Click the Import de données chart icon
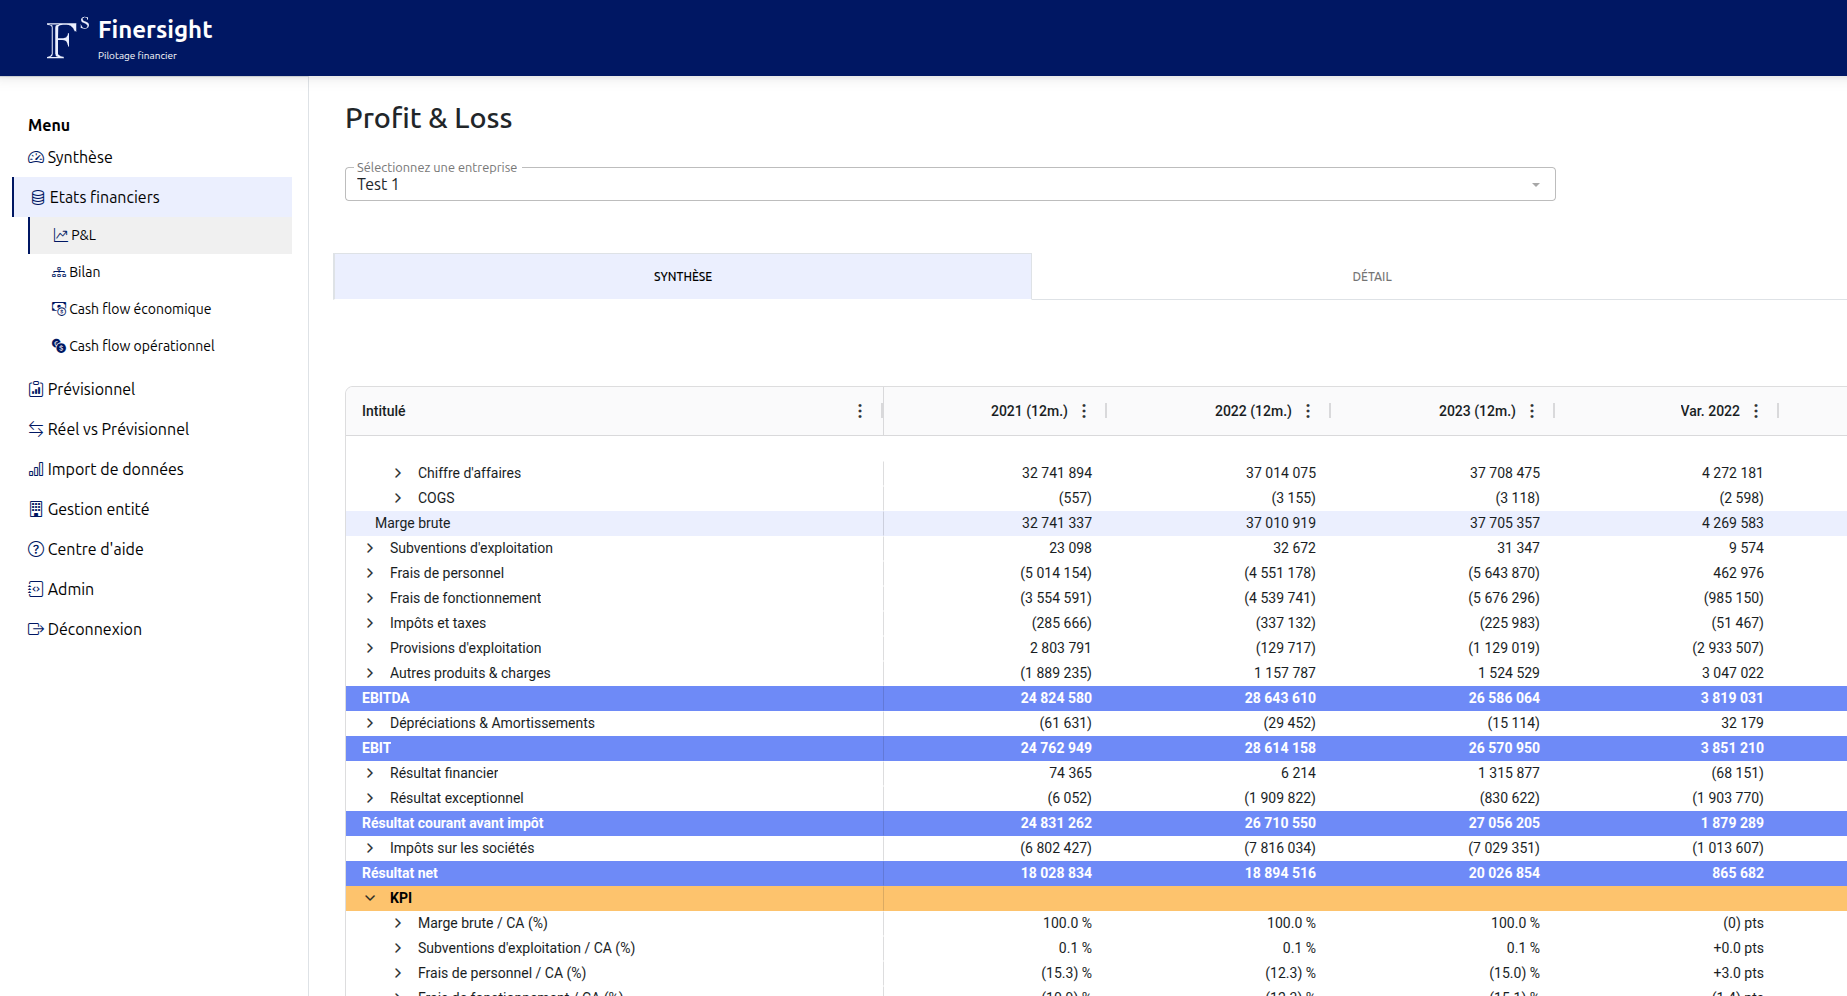Viewport: 1847px width, 996px height. (36, 469)
